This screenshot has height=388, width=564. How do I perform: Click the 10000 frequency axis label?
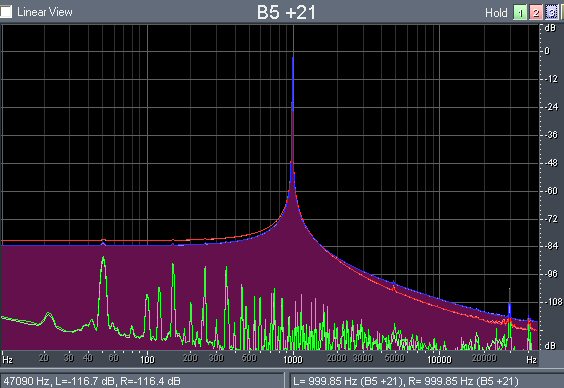point(439,359)
